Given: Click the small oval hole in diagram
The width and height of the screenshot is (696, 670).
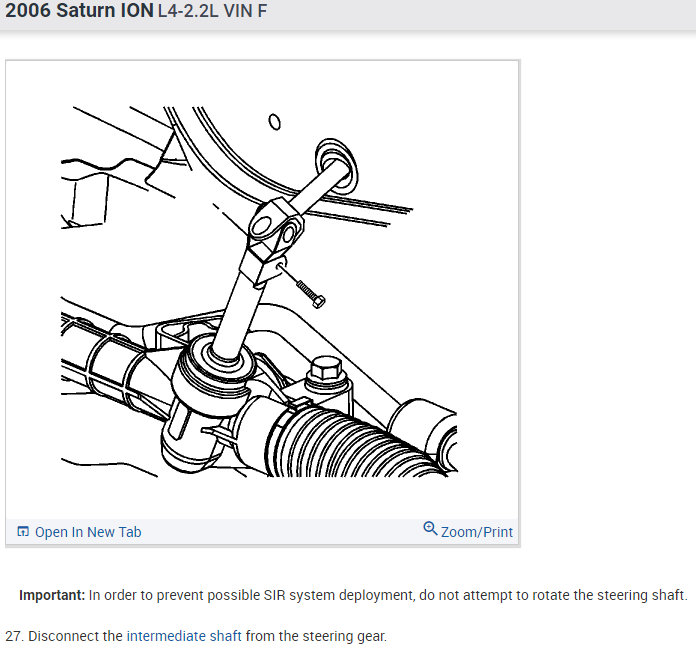Looking at the screenshot, I should click(x=275, y=122).
